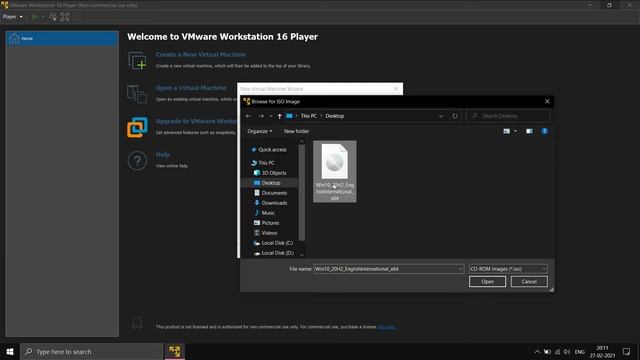Click the taskbar clock and date
This screenshot has width=640, height=360.
click(602, 351)
